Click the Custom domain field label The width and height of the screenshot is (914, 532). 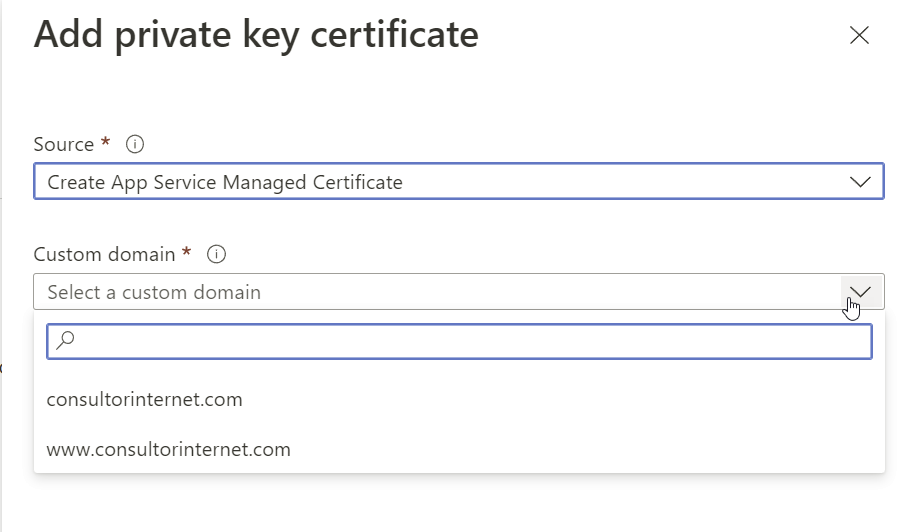104,254
